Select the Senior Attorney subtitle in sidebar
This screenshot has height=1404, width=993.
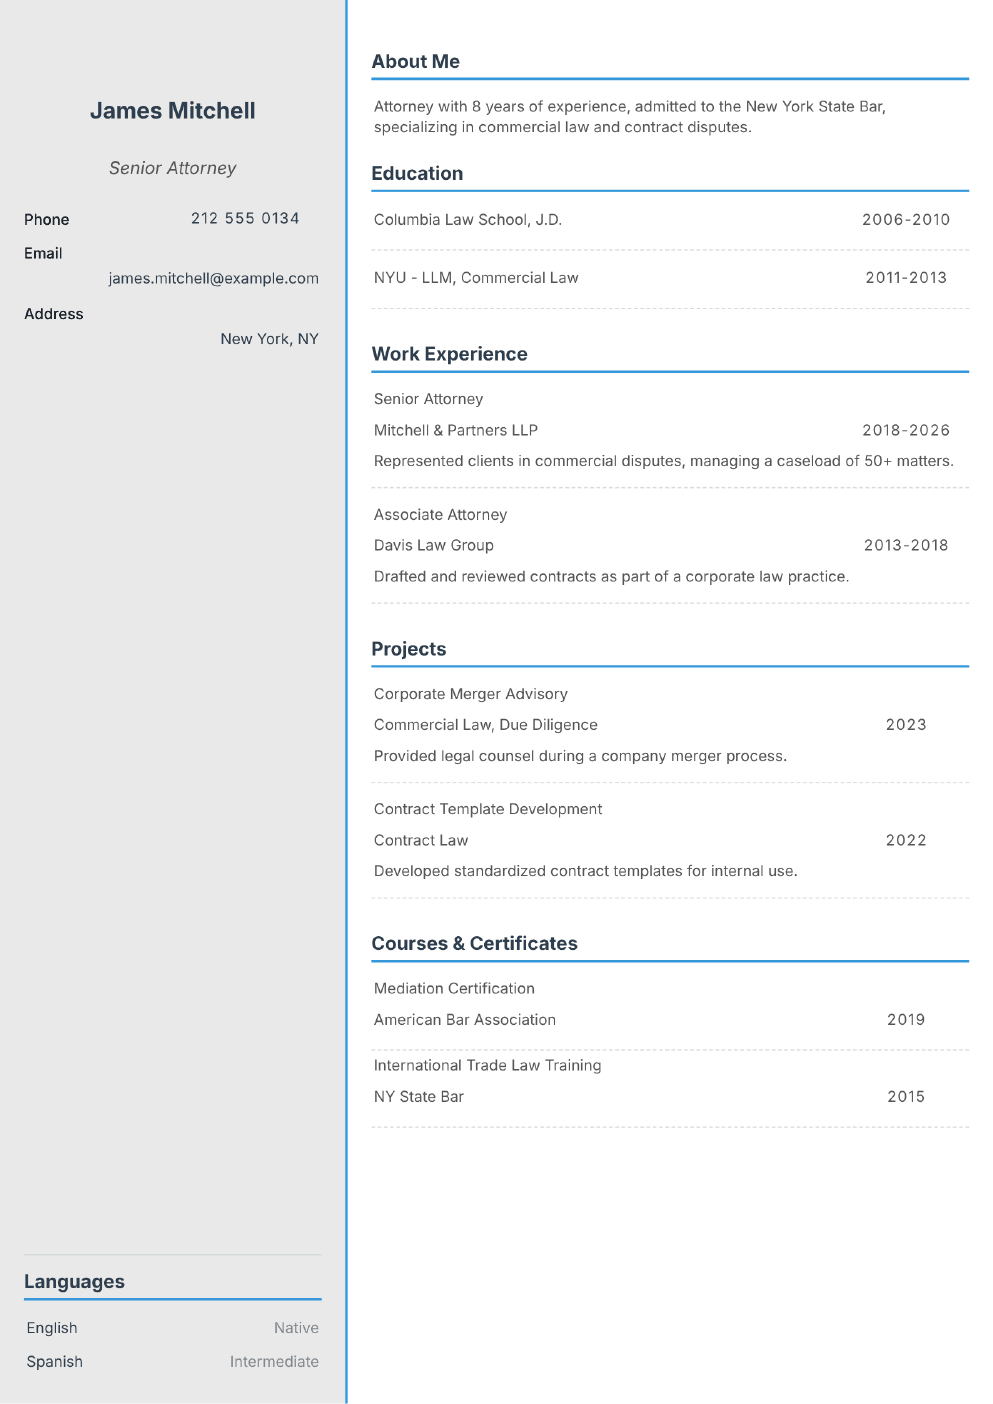point(173,168)
